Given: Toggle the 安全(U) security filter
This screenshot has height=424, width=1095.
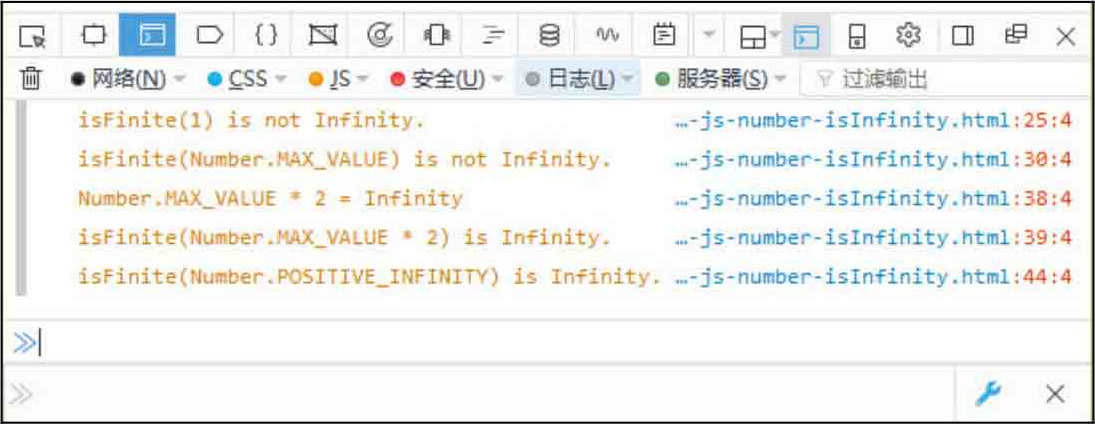Looking at the screenshot, I should click(x=438, y=79).
